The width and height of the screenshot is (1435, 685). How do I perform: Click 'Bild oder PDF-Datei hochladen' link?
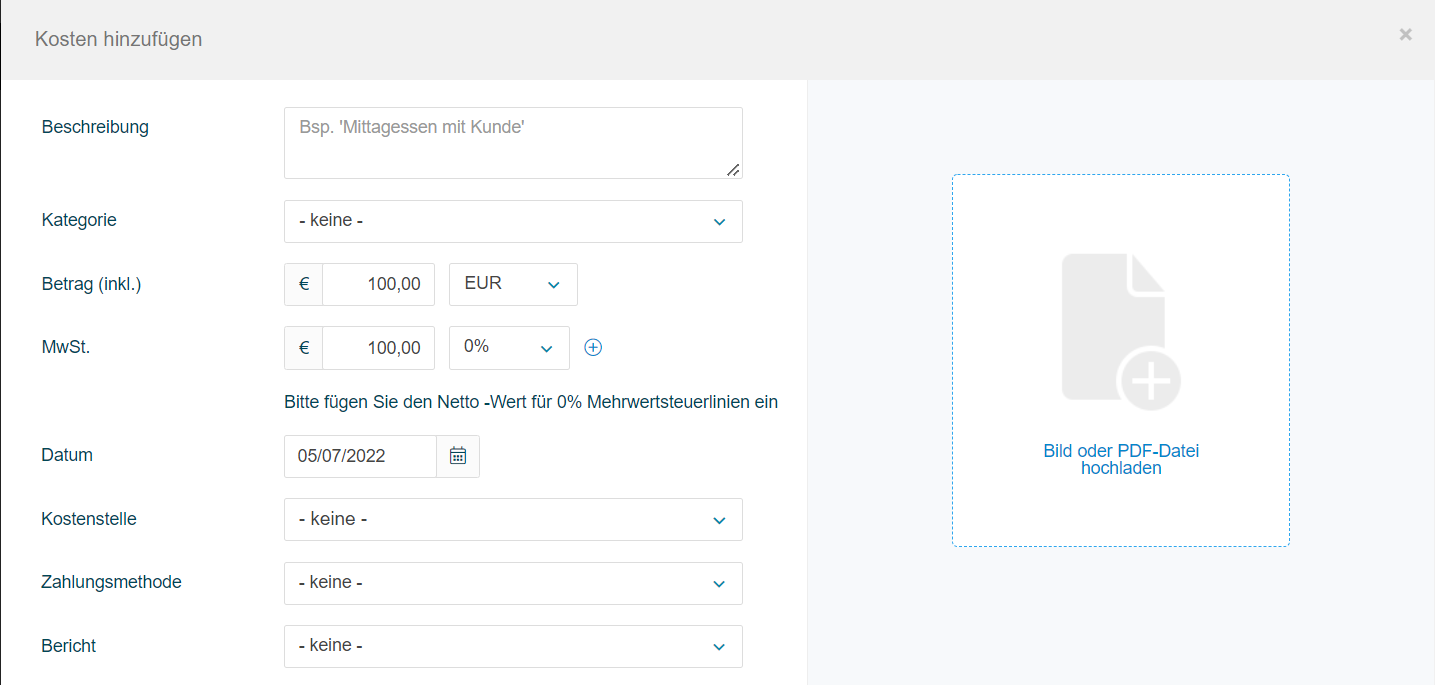(1120, 460)
